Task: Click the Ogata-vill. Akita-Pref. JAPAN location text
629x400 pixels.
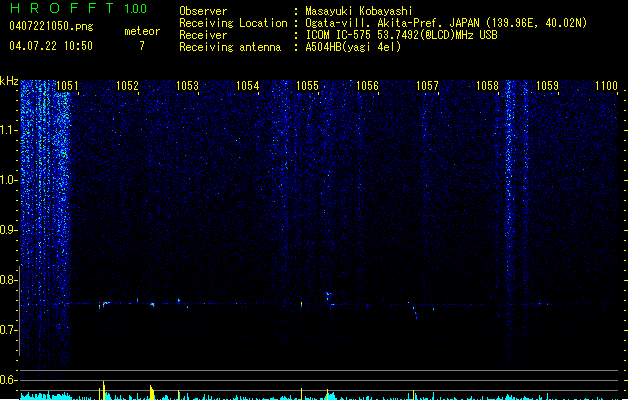Action: click(446, 23)
